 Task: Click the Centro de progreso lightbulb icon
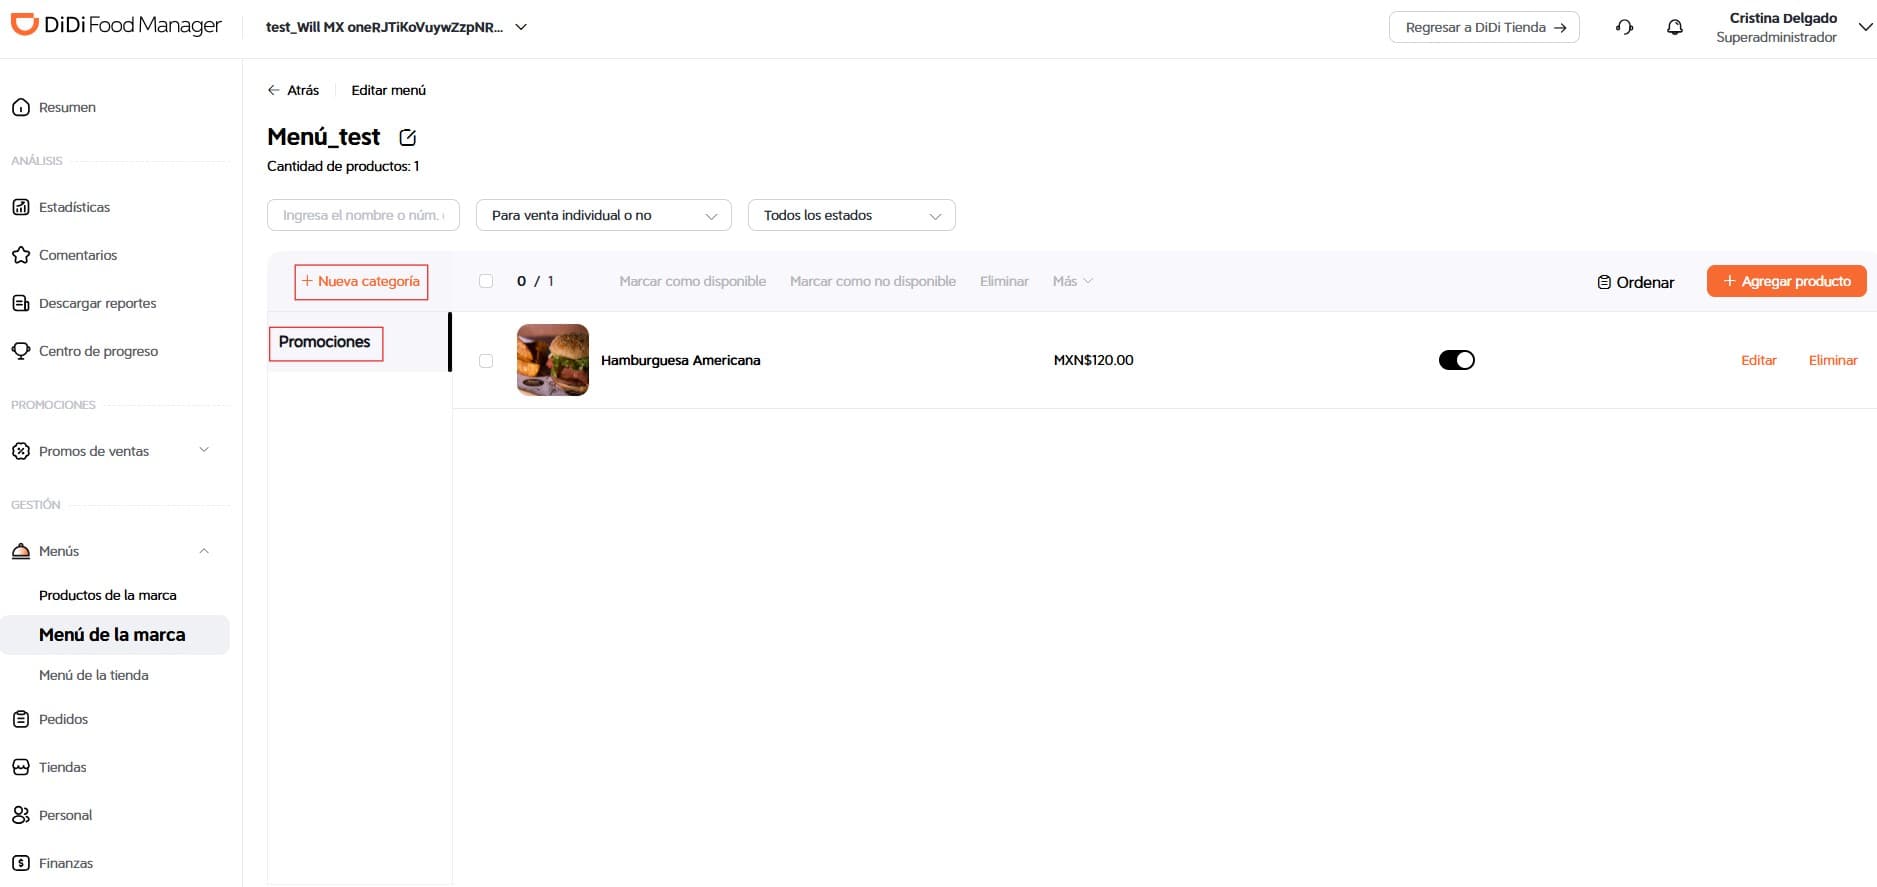[x=21, y=351]
